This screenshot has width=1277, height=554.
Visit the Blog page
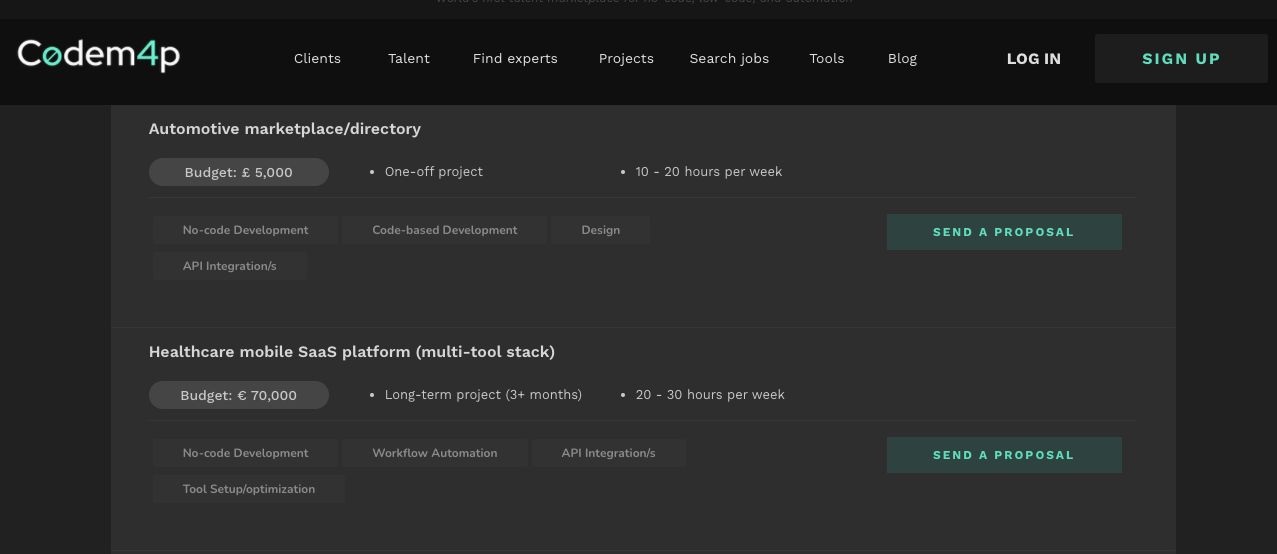click(902, 58)
